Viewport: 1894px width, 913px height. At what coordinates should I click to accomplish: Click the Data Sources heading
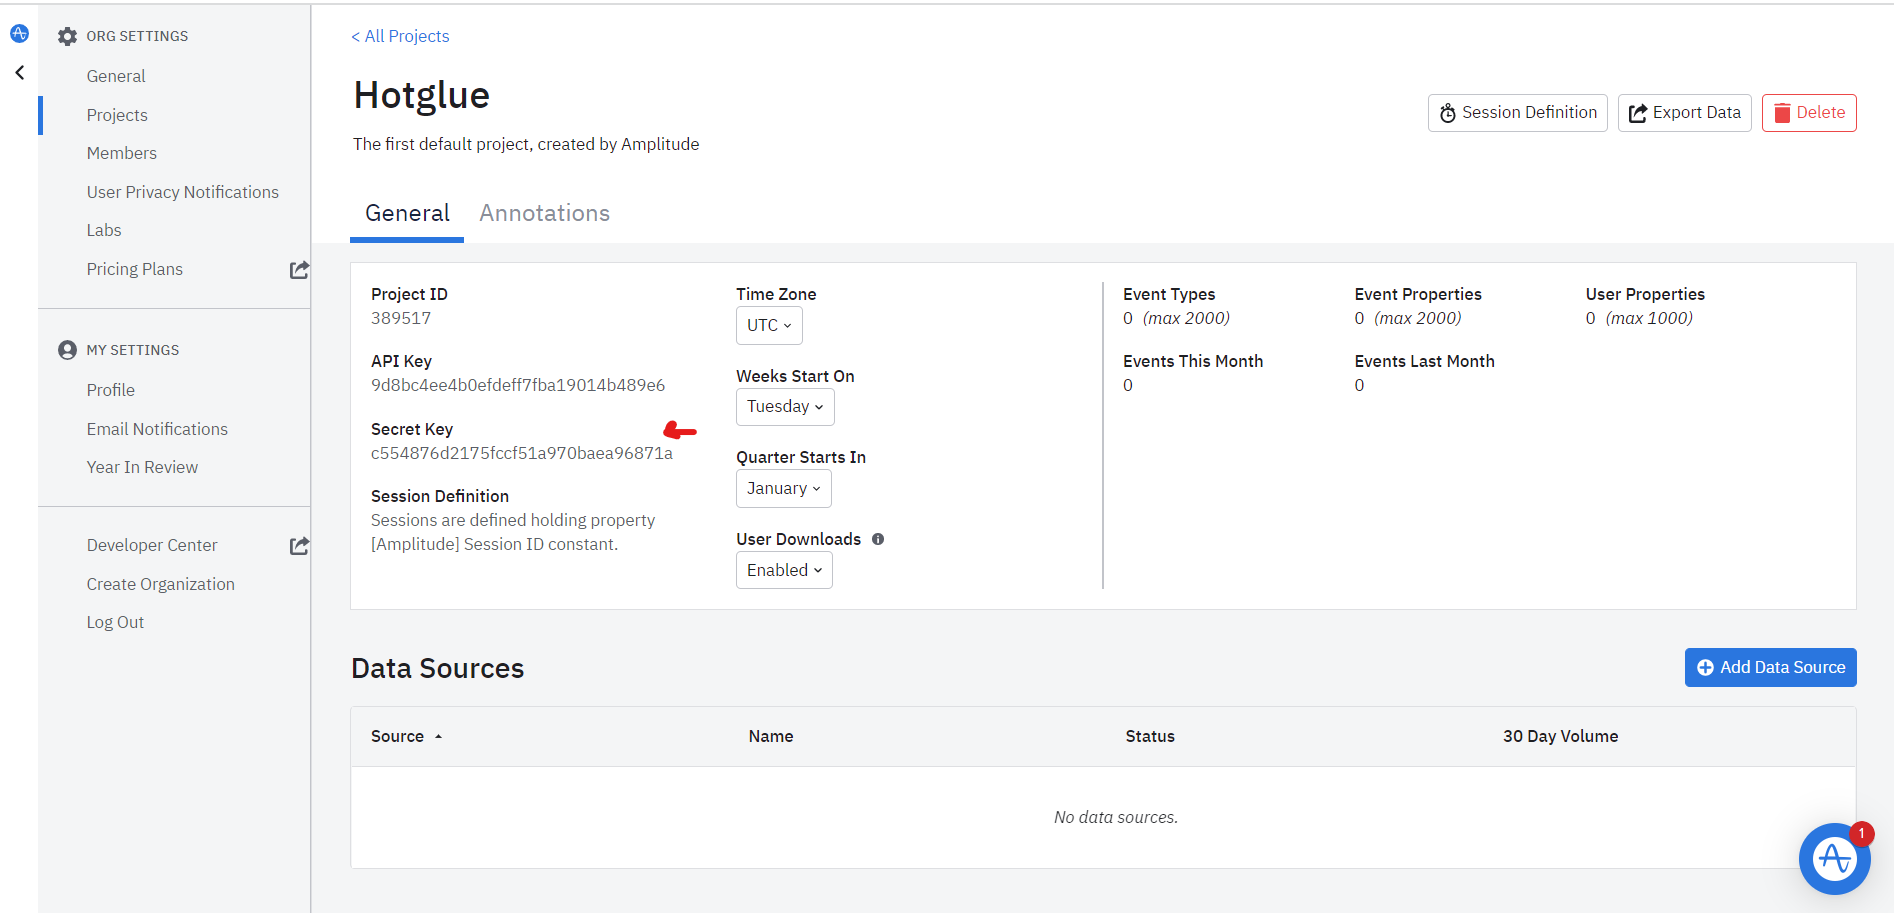(x=437, y=668)
